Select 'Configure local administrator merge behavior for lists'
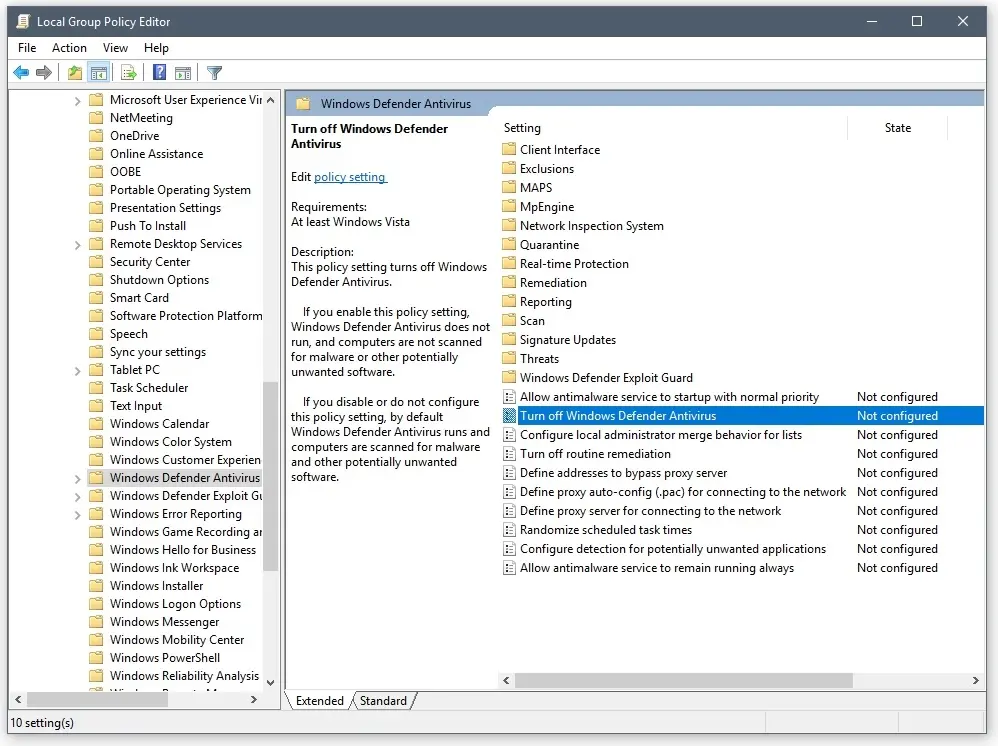The height and width of the screenshot is (746, 998). (661, 435)
